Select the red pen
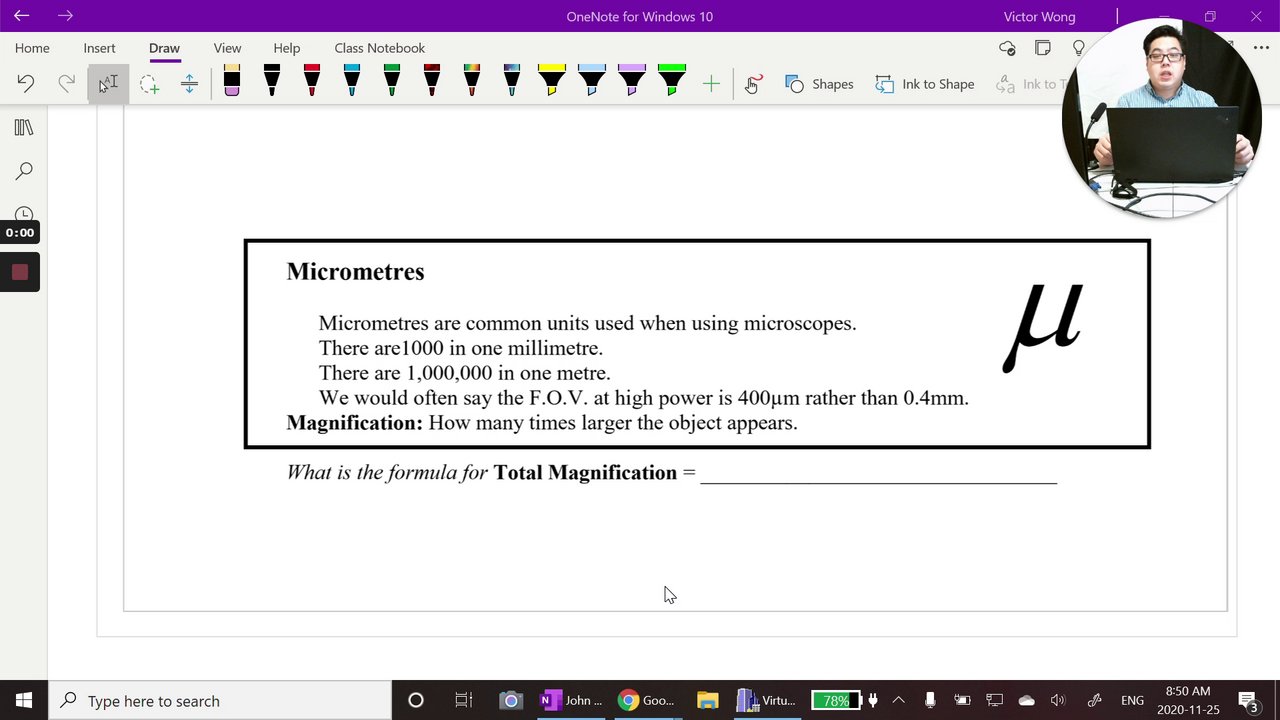The image size is (1280, 720). coord(312,81)
